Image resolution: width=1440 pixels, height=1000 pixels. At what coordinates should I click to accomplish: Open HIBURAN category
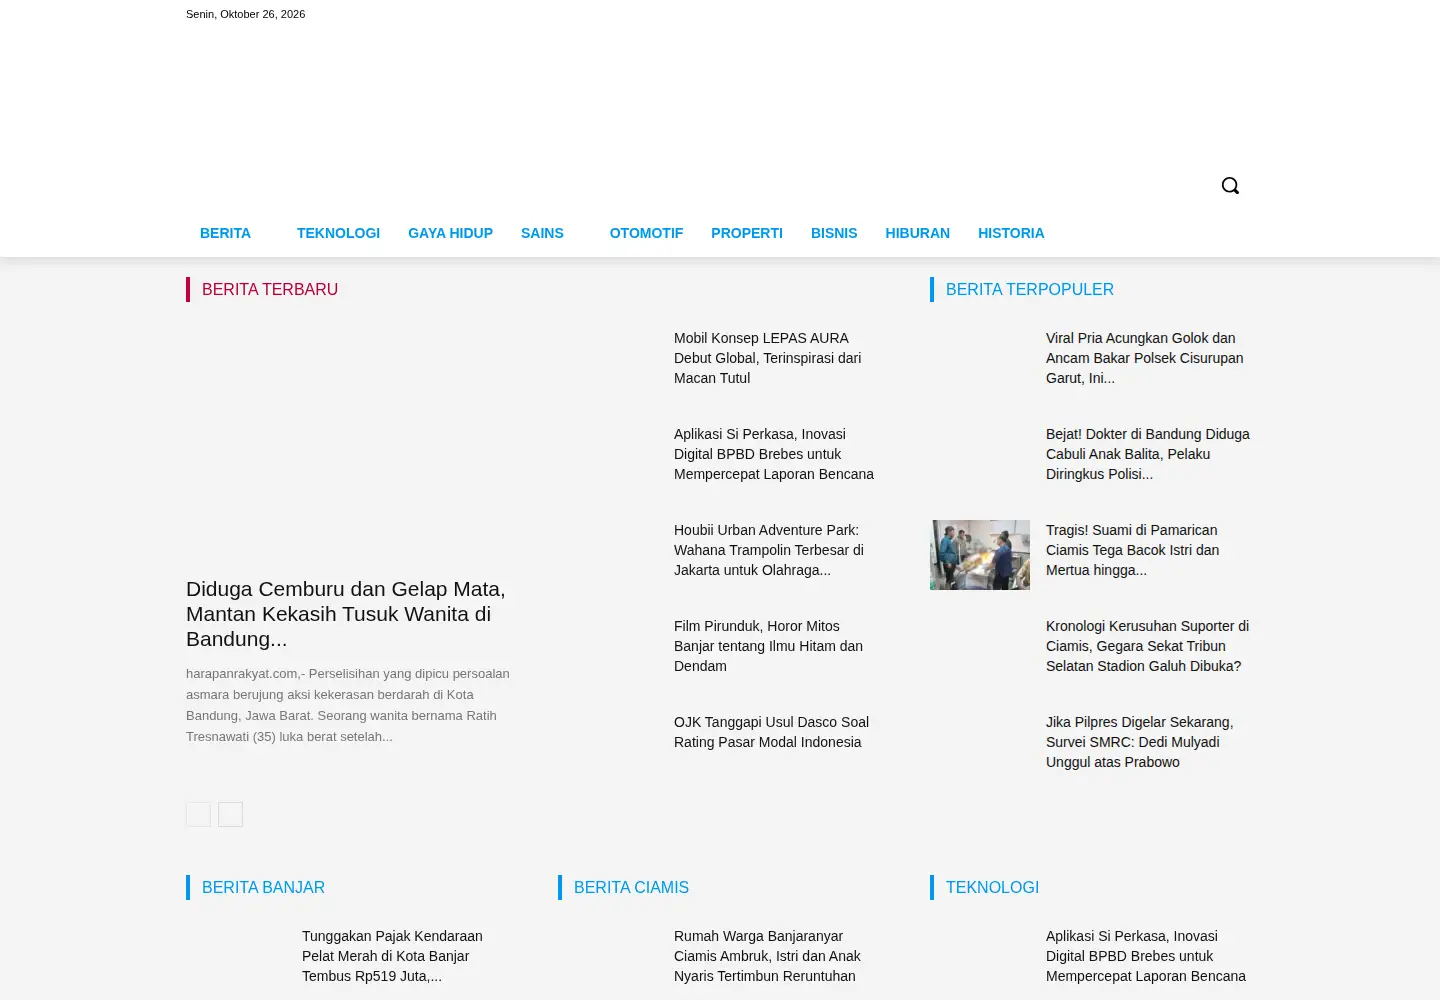pos(917,233)
